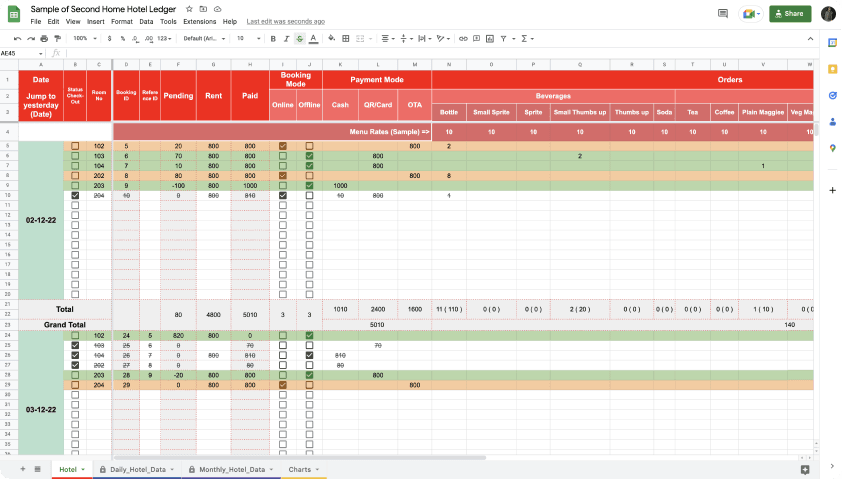
Task: Open Google Keep side panel
Action: pyautogui.click(x=832, y=69)
